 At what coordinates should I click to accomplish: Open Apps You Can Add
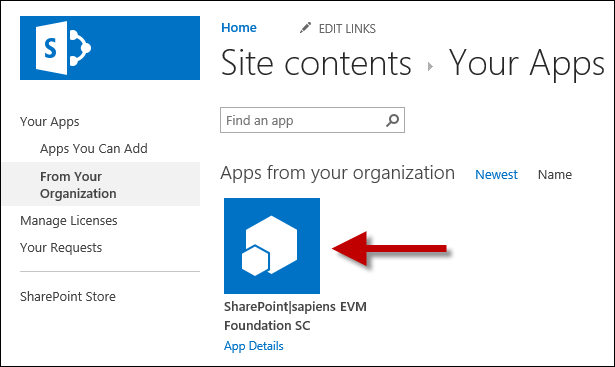pos(94,149)
